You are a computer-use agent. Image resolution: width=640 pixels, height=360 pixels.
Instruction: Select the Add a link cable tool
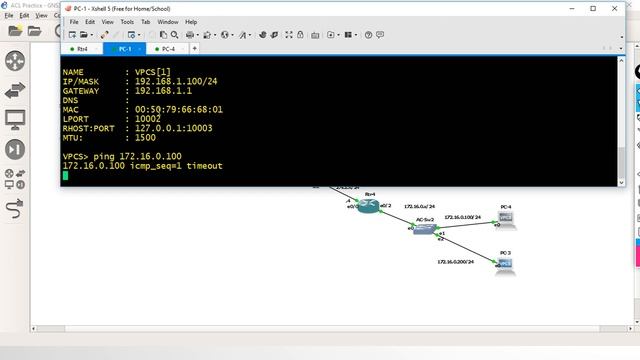(x=15, y=209)
